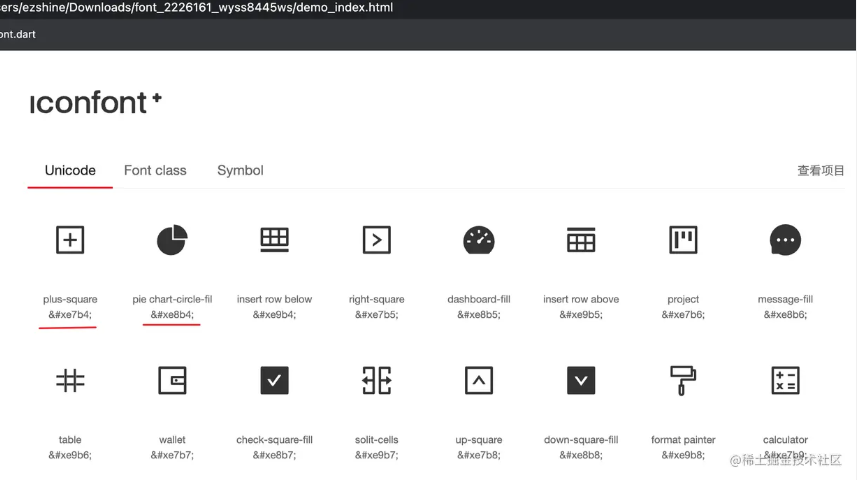Click the plus-square icon
Screen dimensions: 857x480
click(x=70, y=240)
